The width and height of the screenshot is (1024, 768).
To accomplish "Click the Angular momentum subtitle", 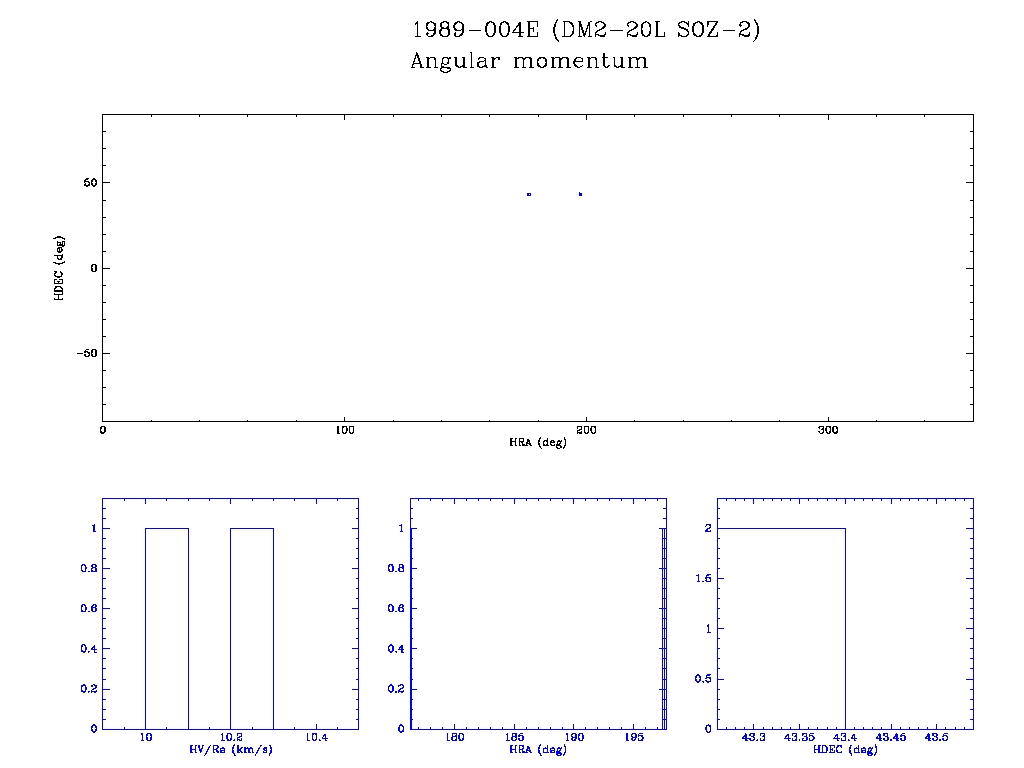I will (x=529, y=62).
